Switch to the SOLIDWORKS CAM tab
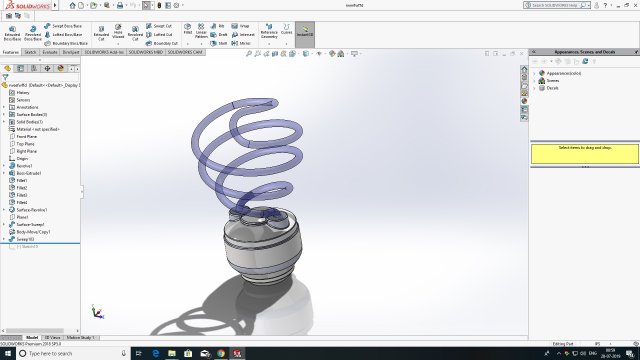The height and width of the screenshot is (360, 640). pos(185,52)
